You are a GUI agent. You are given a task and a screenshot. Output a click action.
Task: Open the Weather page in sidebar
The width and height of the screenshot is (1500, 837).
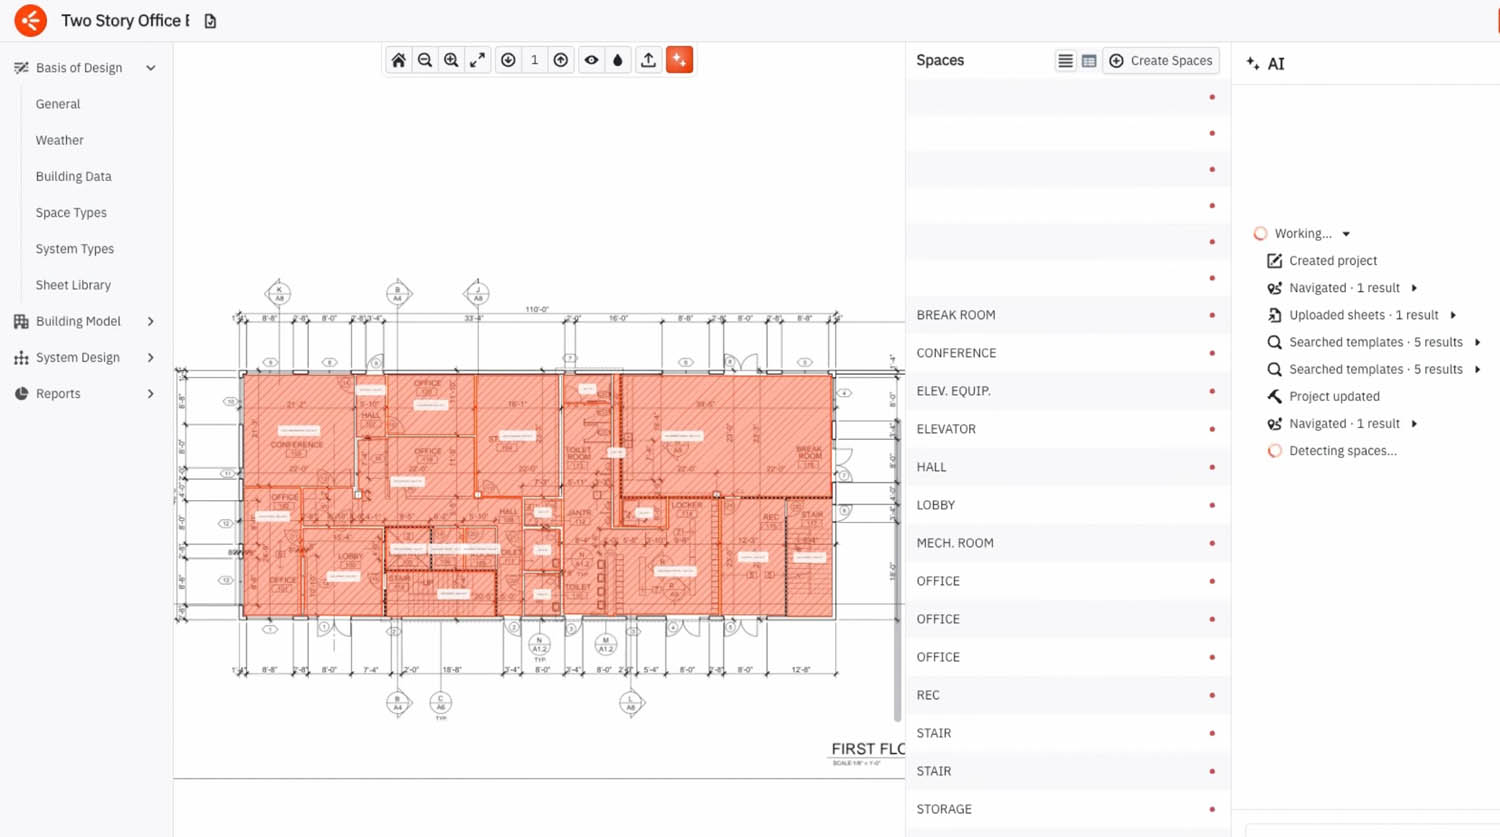click(x=60, y=140)
